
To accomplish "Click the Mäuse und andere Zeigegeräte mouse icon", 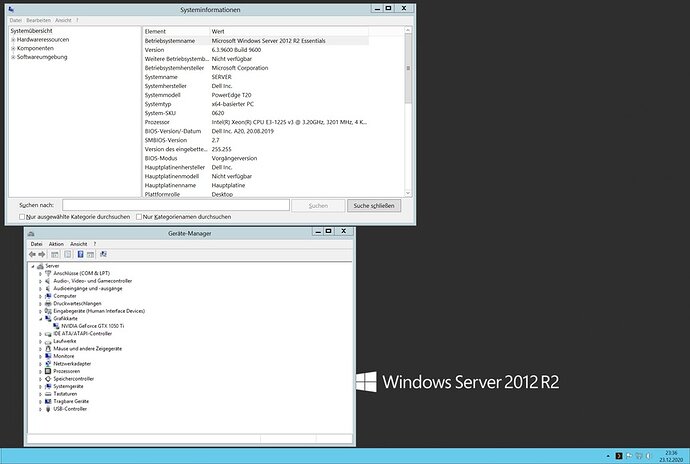I will (48, 349).
